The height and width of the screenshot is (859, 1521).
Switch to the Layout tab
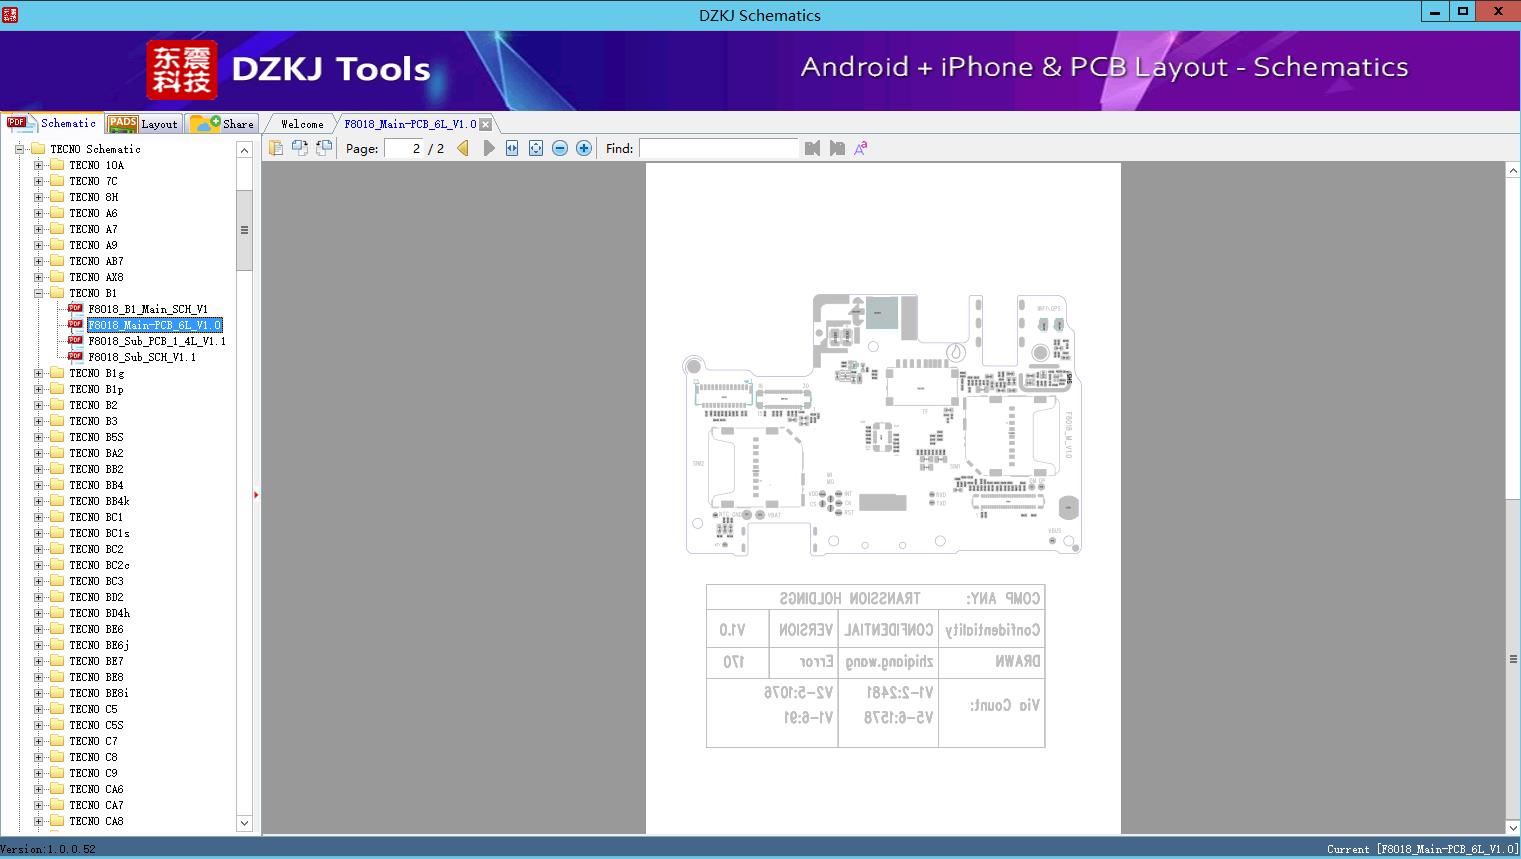(x=143, y=124)
